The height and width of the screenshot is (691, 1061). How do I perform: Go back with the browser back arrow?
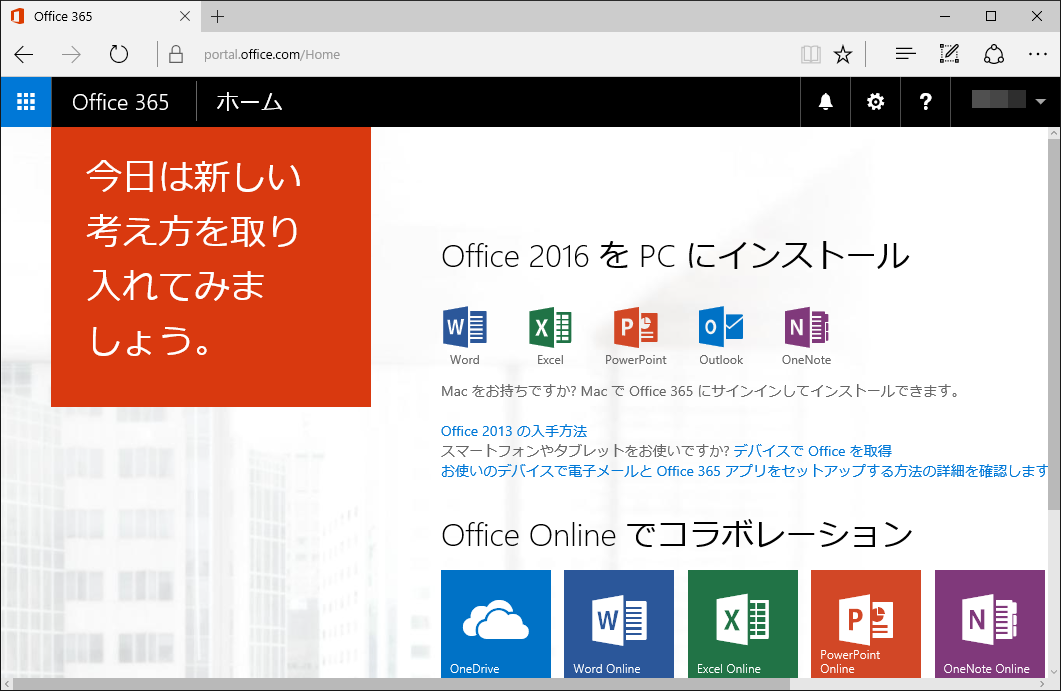(24, 54)
